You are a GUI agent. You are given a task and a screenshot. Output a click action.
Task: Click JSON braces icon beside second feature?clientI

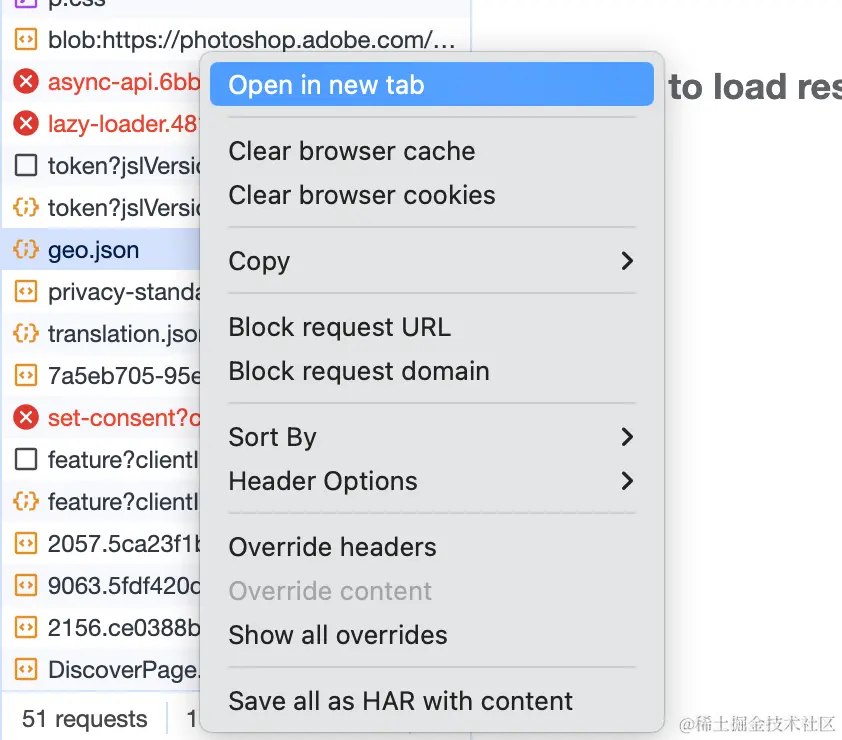pos(26,501)
